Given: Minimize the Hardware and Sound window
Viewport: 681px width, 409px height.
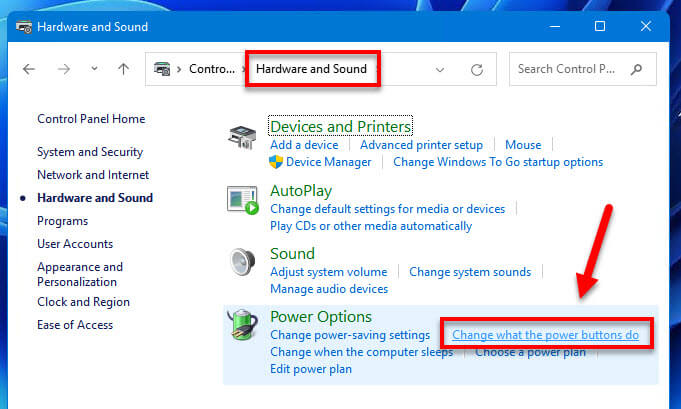Looking at the screenshot, I should tap(555, 26).
